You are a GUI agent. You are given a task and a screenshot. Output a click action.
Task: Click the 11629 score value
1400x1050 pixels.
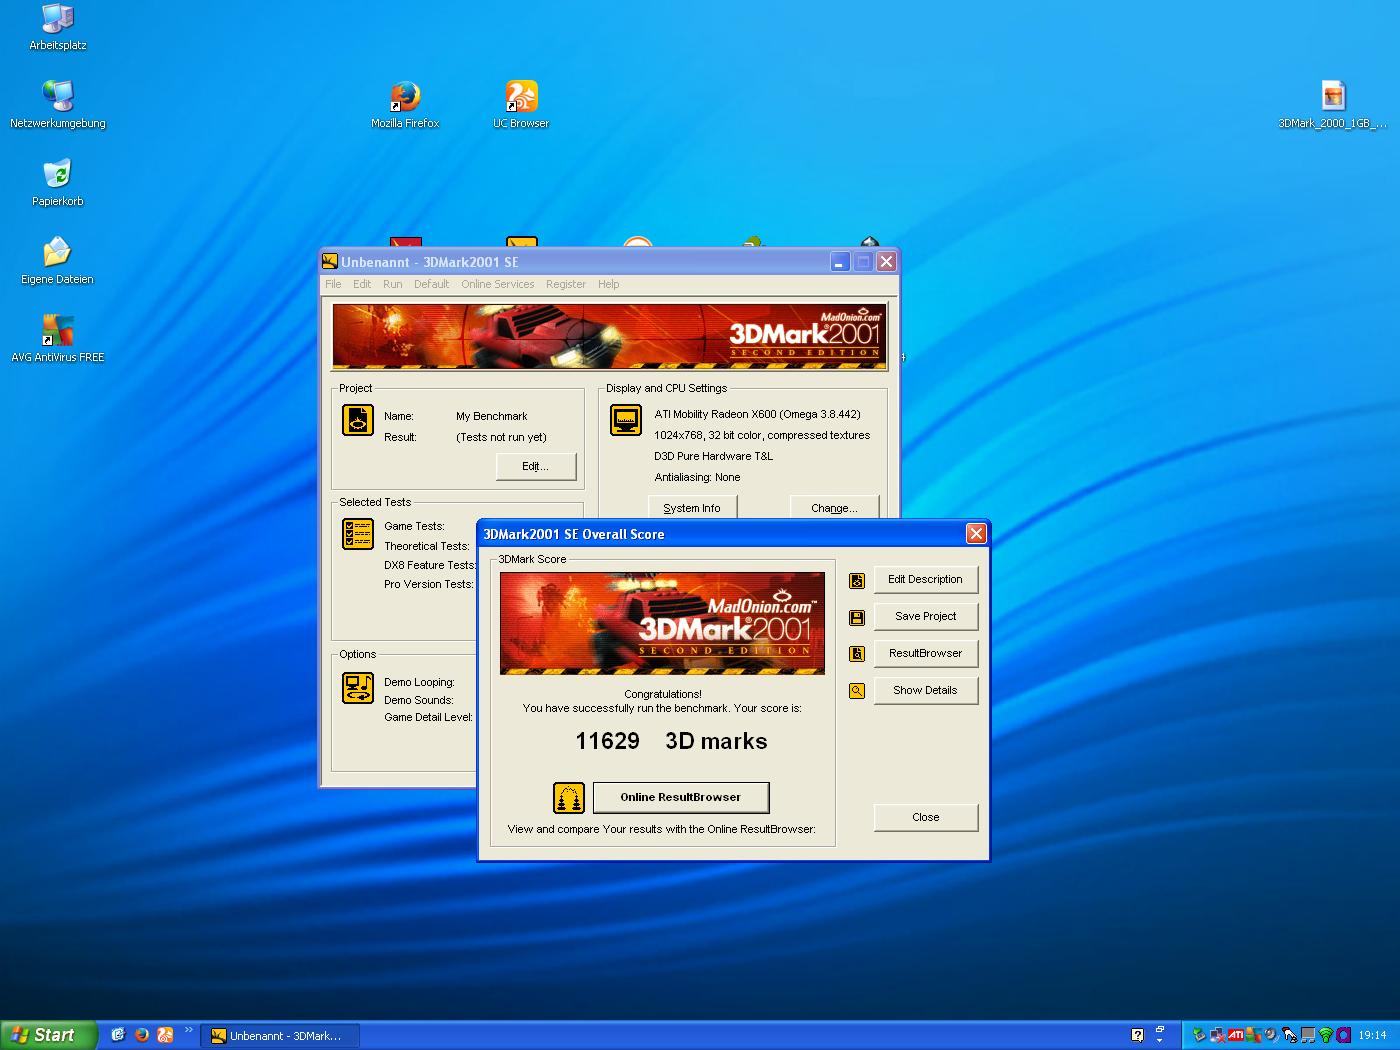[607, 742]
